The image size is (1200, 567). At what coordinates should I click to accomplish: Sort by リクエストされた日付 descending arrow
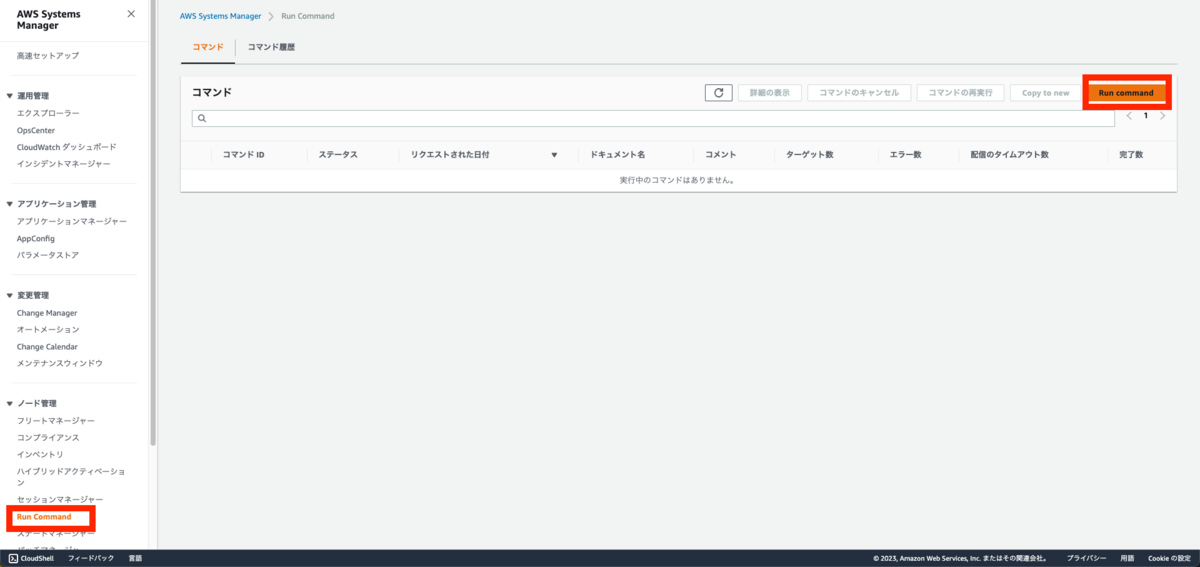tap(554, 156)
